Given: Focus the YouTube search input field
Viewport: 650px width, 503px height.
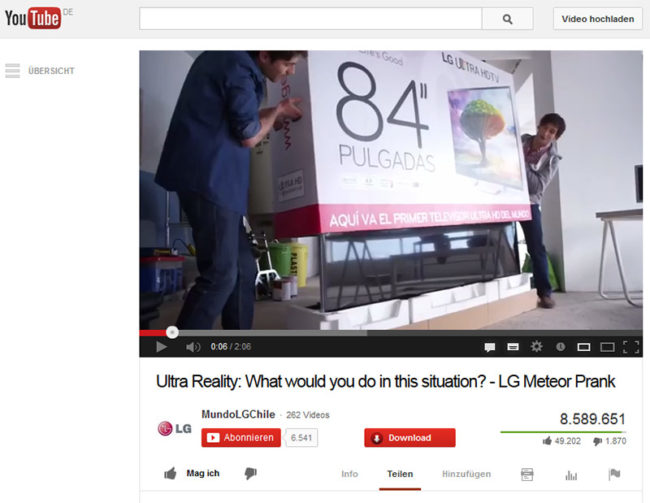Looking at the screenshot, I should click(x=310, y=19).
